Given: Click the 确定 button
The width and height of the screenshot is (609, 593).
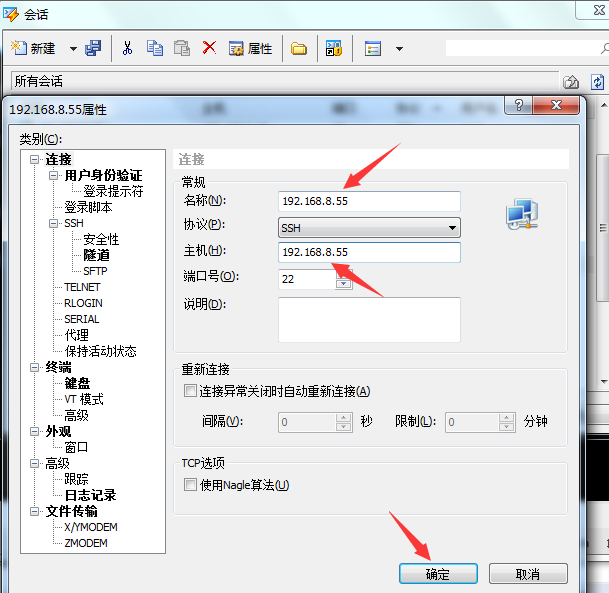Looking at the screenshot, I should (x=438, y=574).
